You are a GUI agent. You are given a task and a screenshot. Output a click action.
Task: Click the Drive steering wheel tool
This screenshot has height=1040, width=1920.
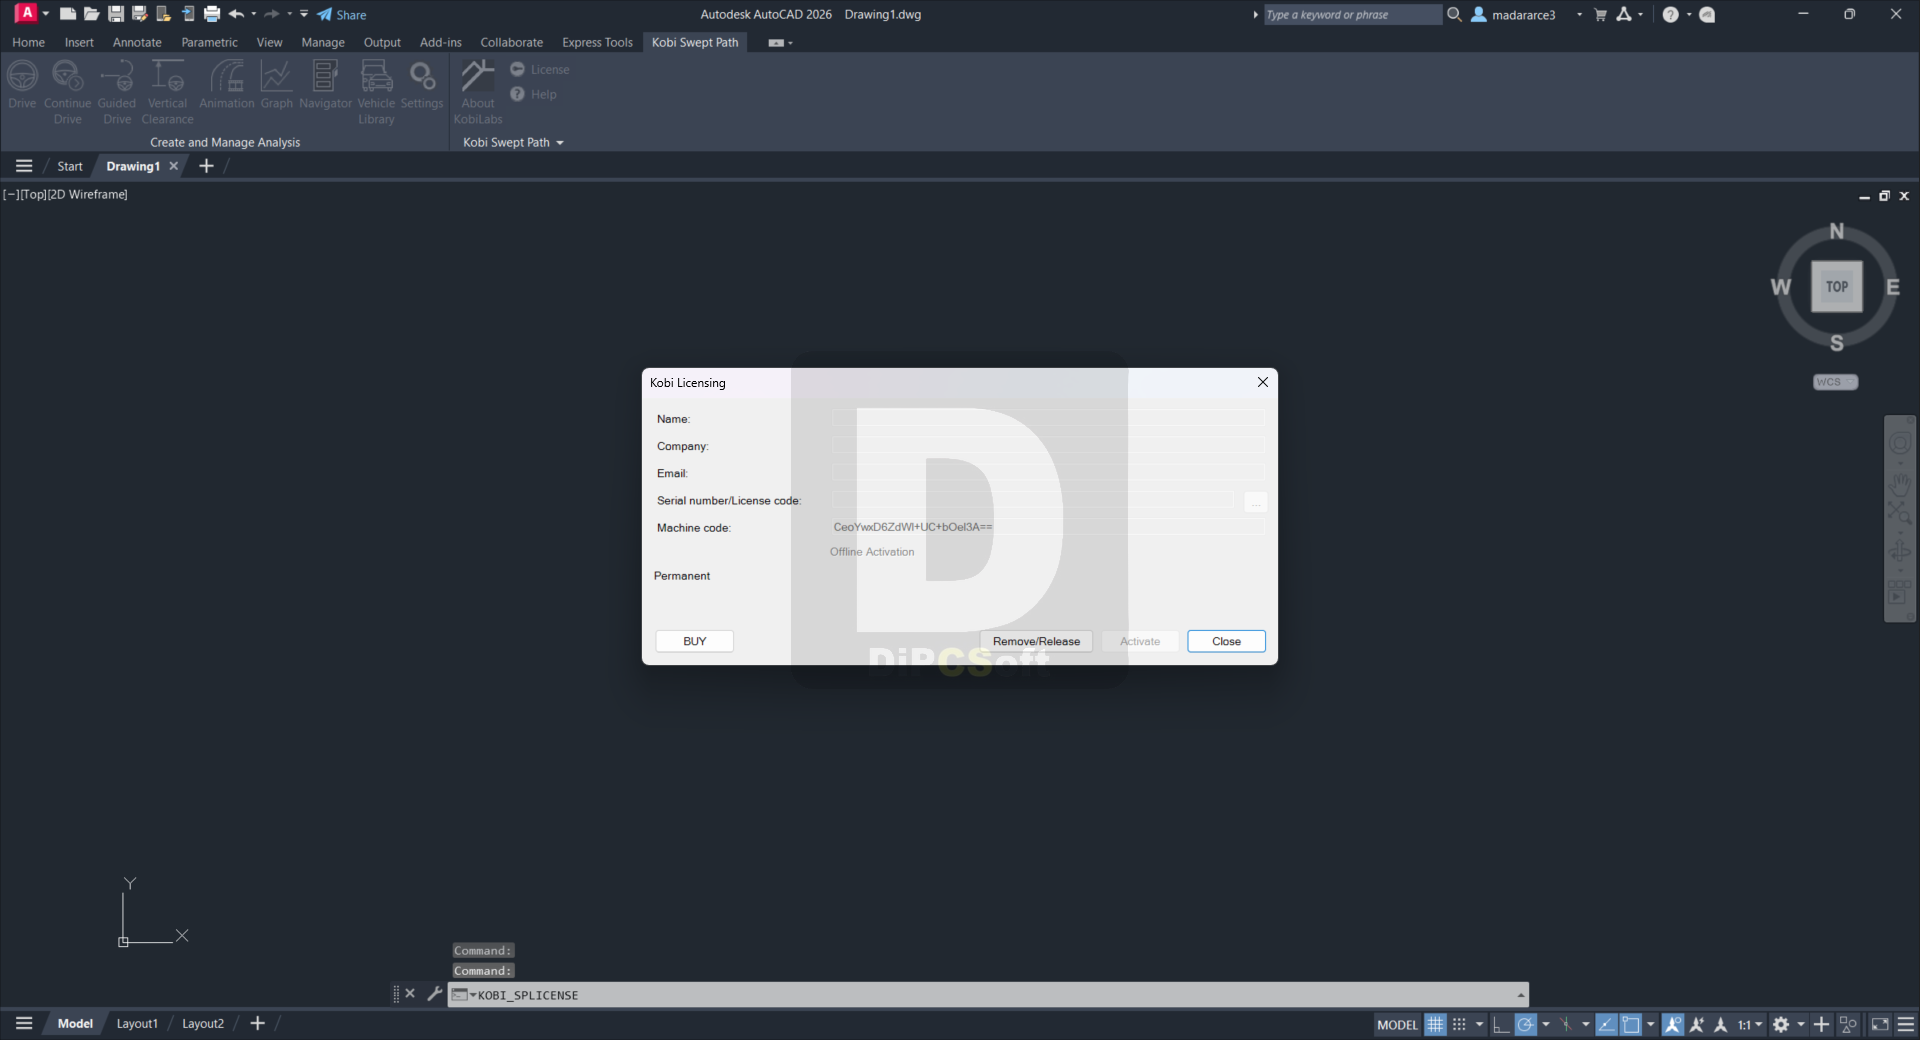[22, 84]
